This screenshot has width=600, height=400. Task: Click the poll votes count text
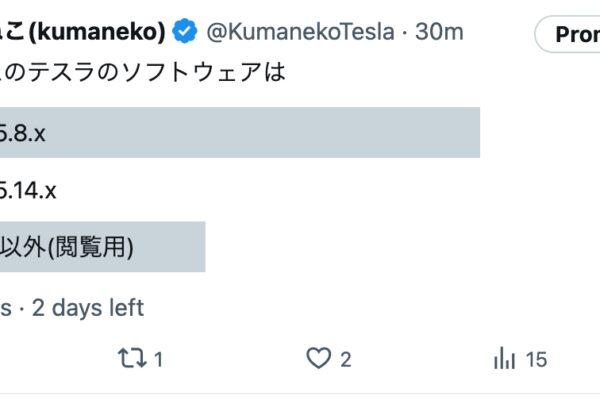[x=6, y=307]
